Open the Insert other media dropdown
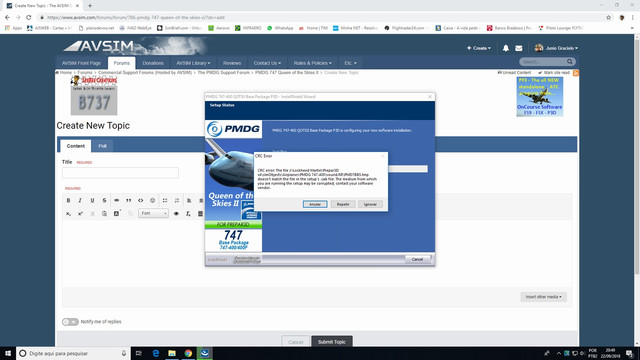The width and height of the screenshot is (640, 360). point(543,297)
